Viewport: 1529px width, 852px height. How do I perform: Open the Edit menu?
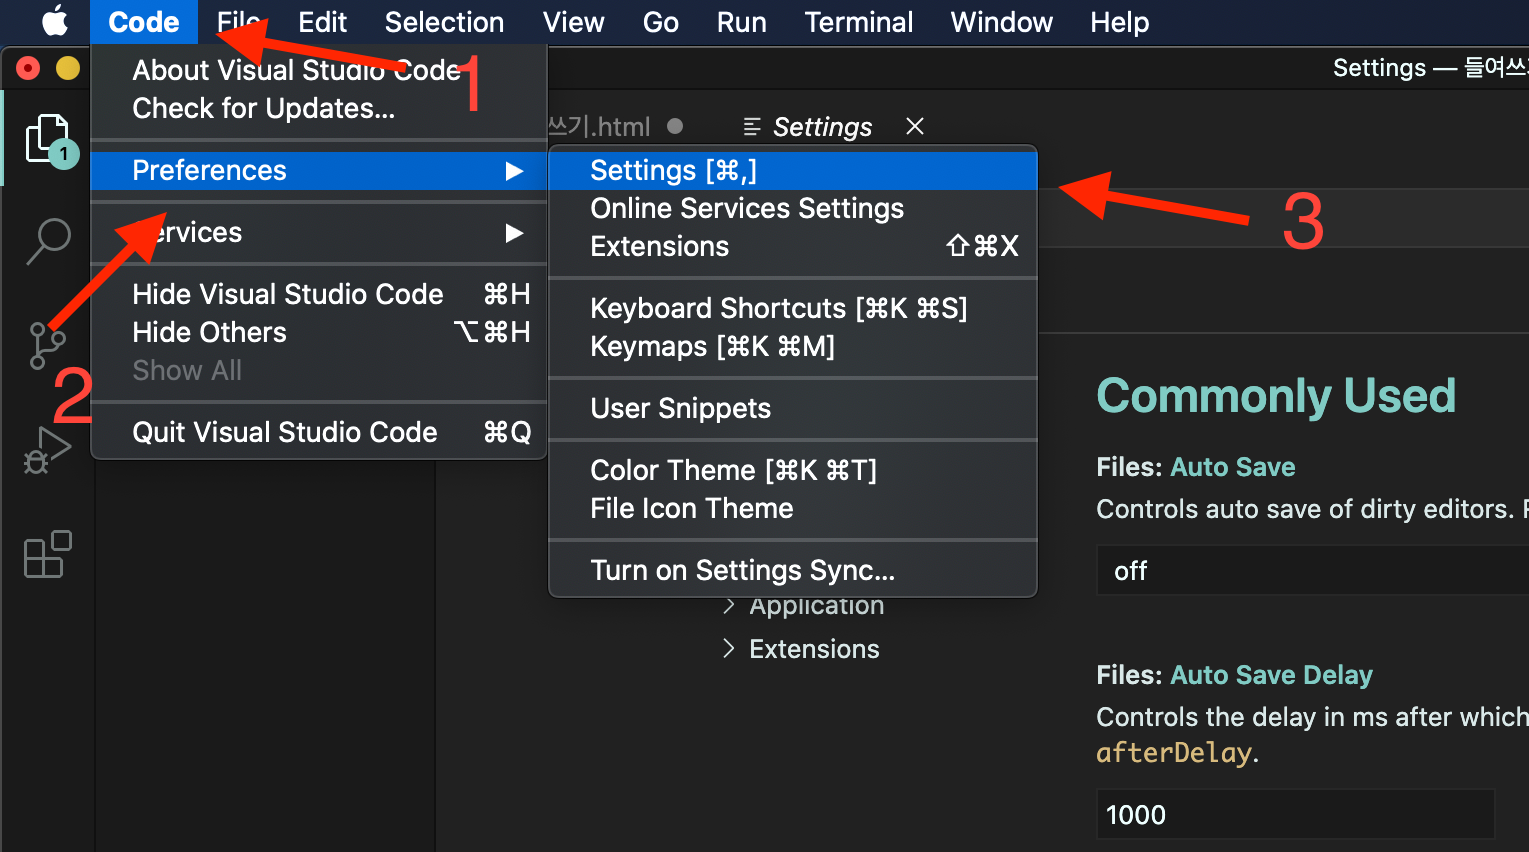point(322,22)
